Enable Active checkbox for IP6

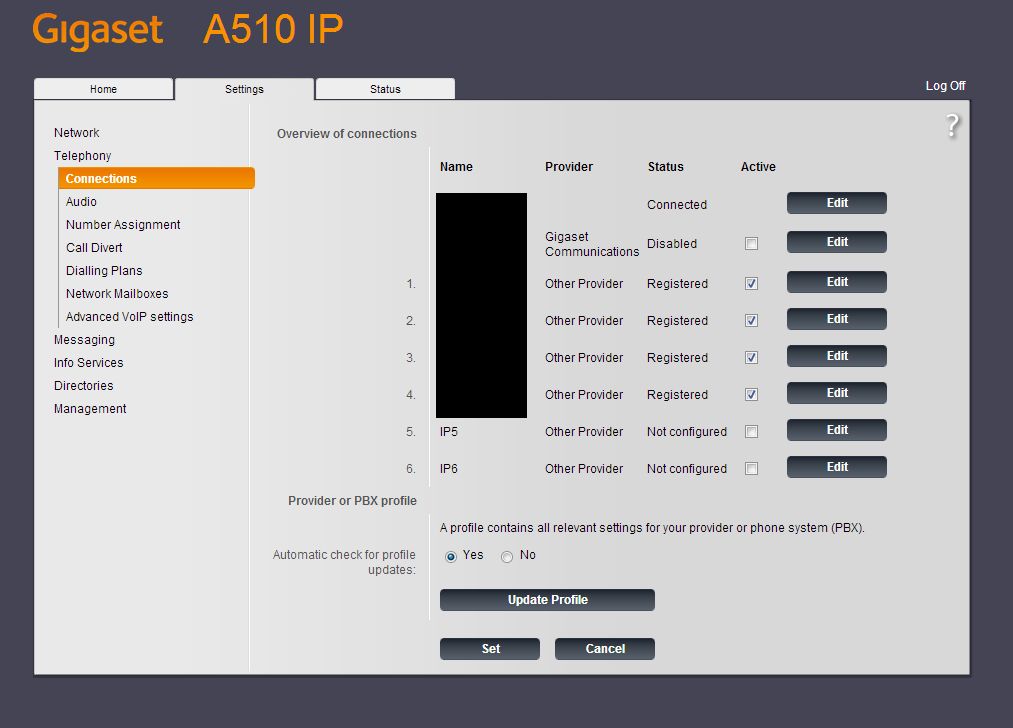coord(751,468)
